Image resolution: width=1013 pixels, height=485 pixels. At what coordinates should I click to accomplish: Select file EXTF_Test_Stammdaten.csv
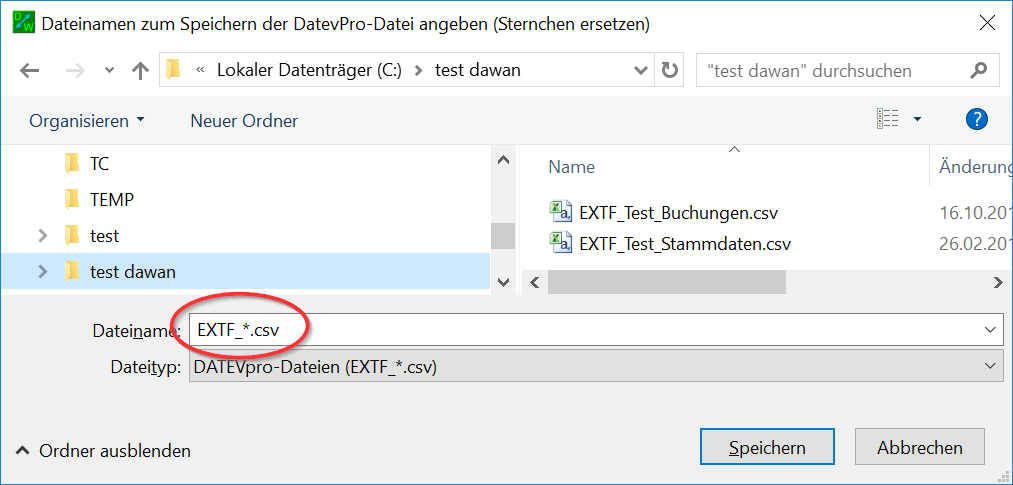(685, 244)
